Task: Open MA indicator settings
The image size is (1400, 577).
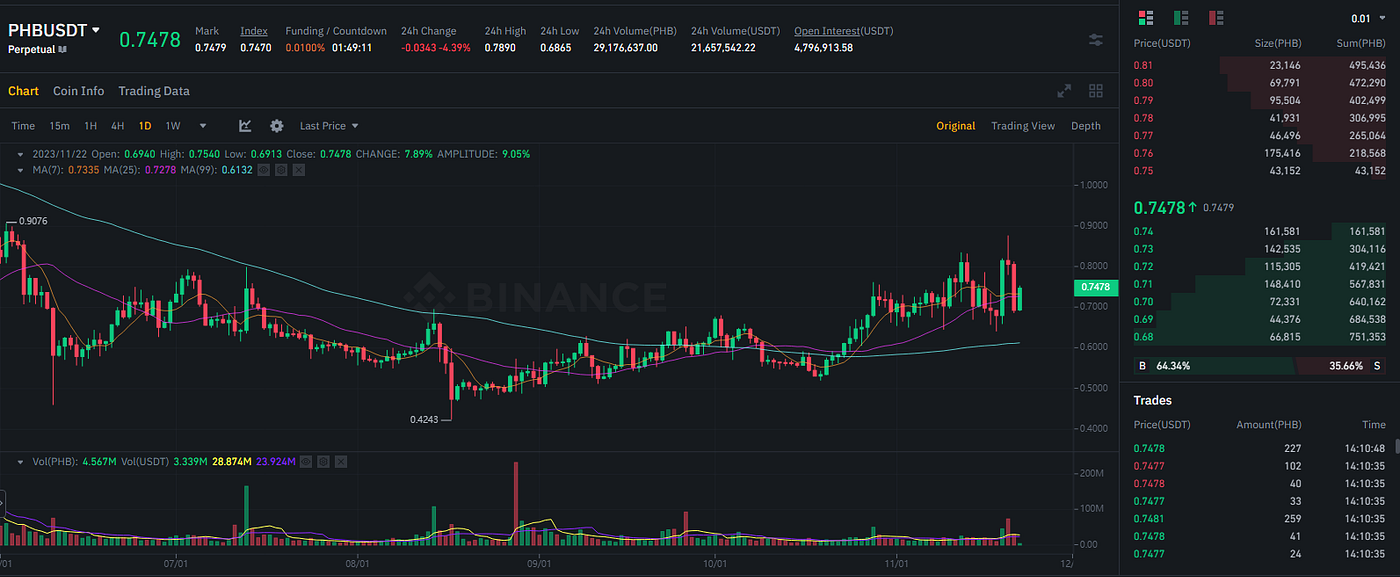Action: click(x=281, y=170)
